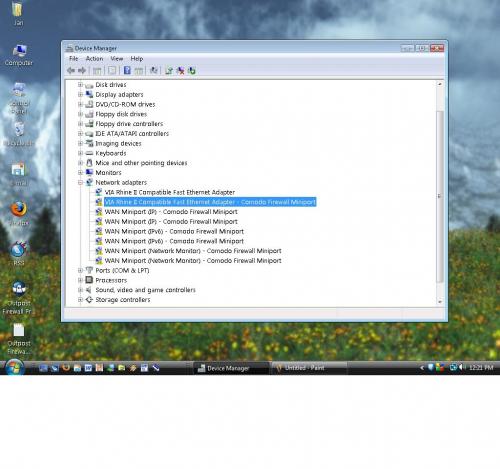The height and width of the screenshot is (469, 500).
Task: Click the Network adapters category icon
Action: click(x=89, y=182)
